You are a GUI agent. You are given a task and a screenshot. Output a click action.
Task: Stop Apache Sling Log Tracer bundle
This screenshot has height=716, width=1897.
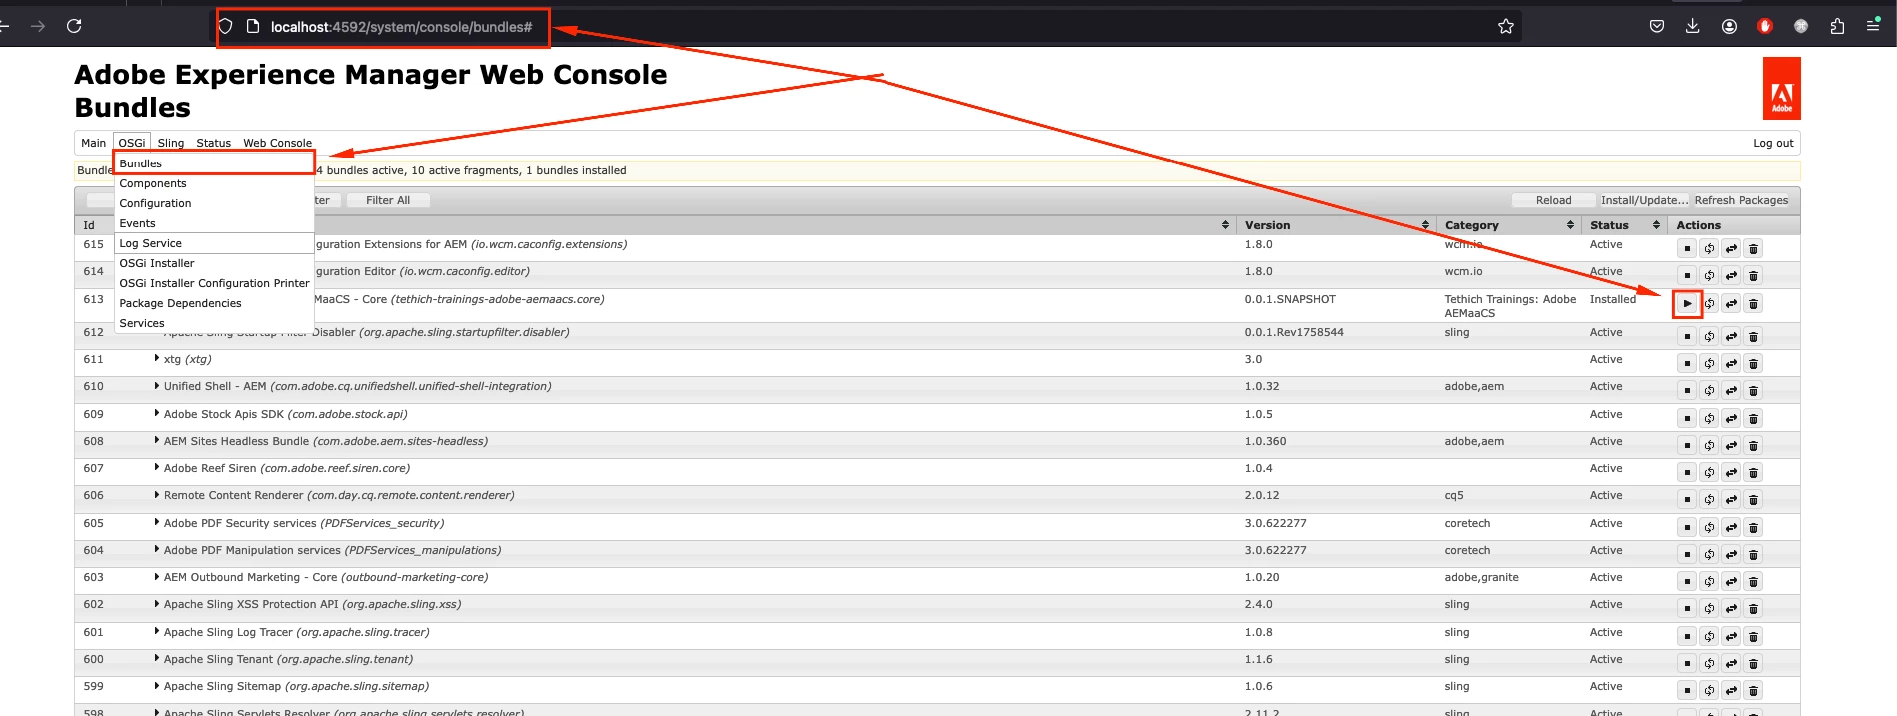[x=1687, y=636]
